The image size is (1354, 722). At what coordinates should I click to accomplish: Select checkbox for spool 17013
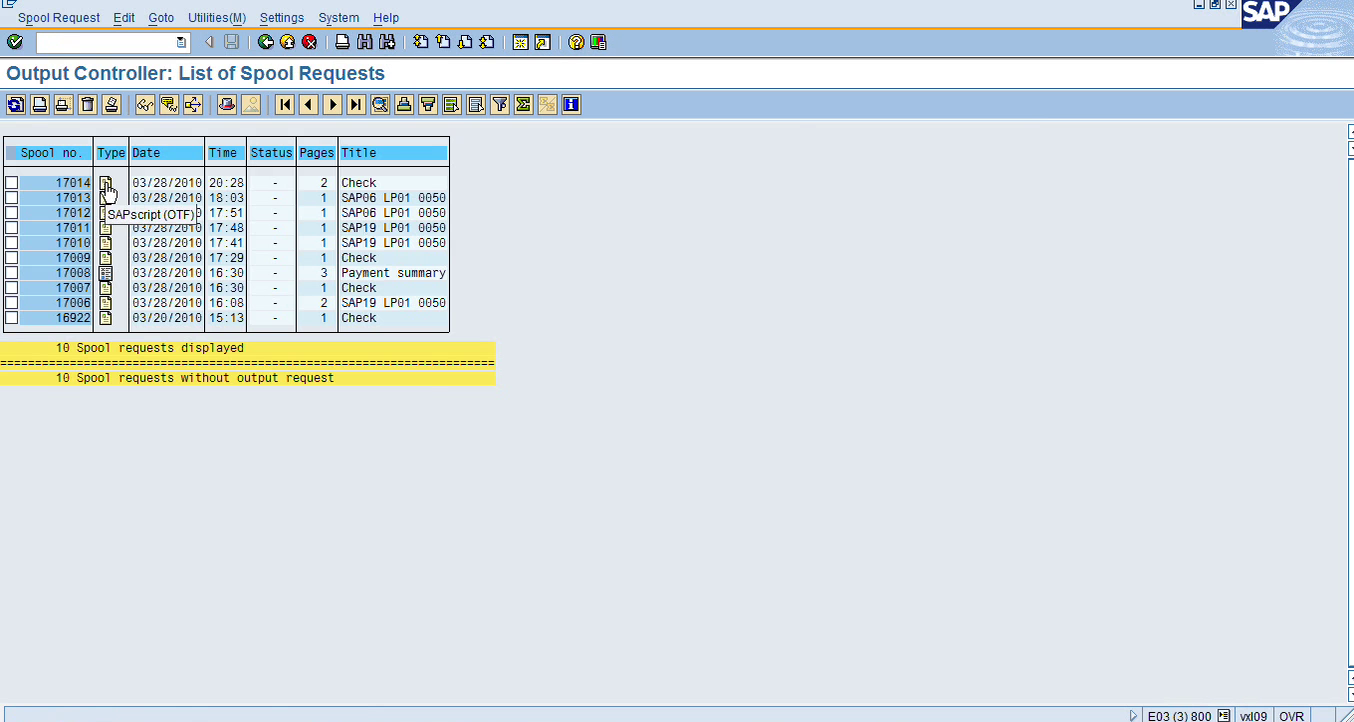point(11,198)
